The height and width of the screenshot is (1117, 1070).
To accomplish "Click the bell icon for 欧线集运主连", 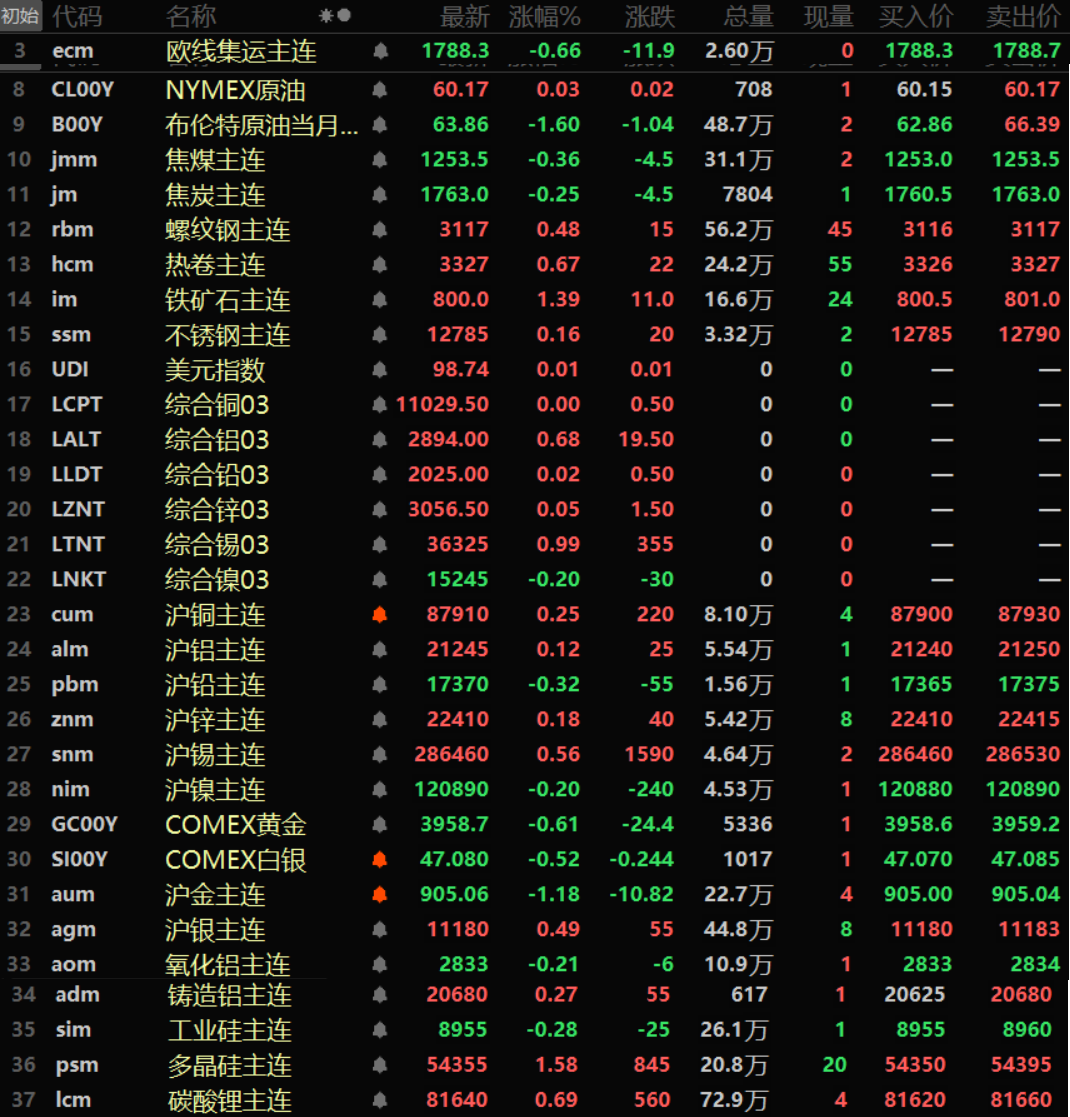I will pos(380,51).
